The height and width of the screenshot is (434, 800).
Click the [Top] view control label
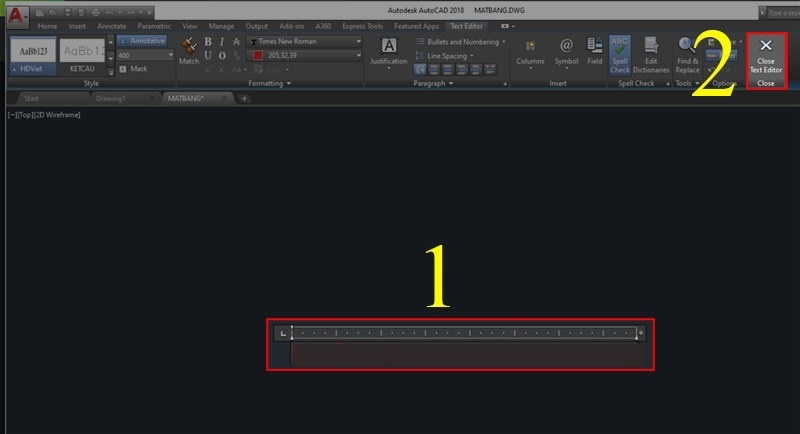[x=24, y=115]
